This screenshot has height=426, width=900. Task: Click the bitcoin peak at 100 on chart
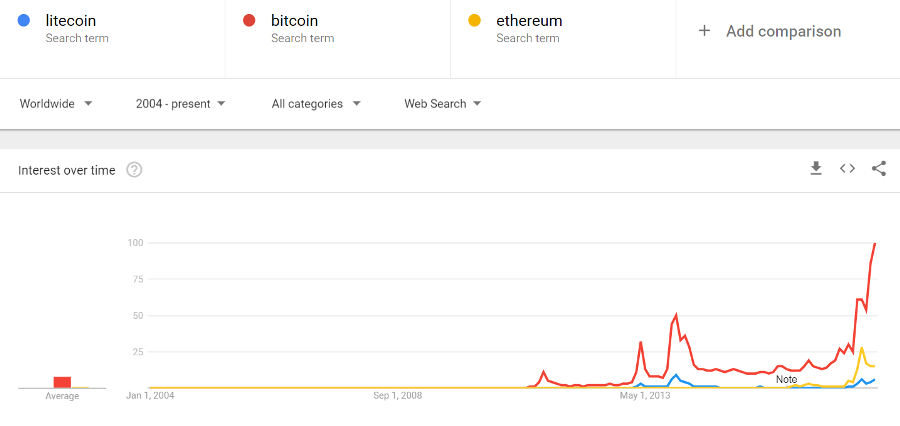coord(875,243)
